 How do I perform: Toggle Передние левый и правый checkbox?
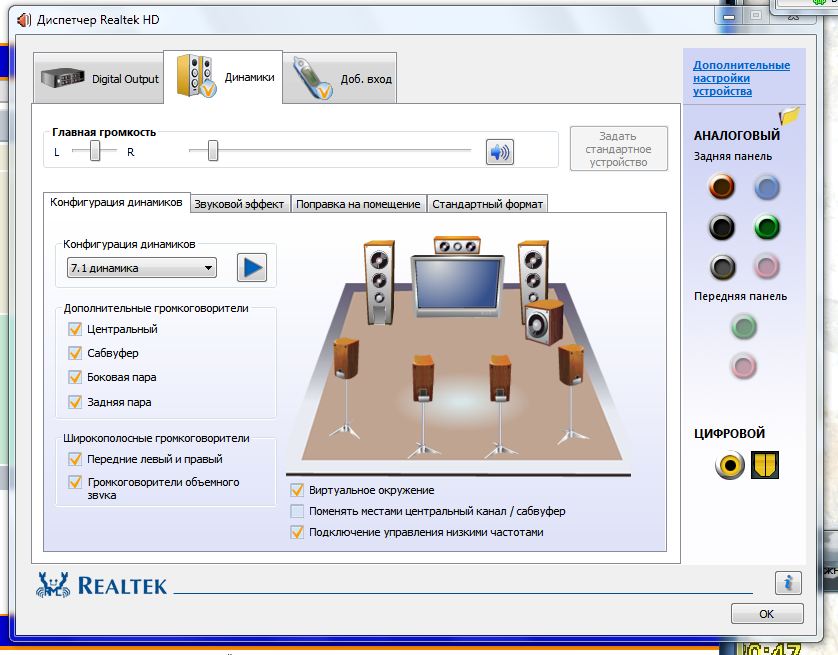pos(75,459)
